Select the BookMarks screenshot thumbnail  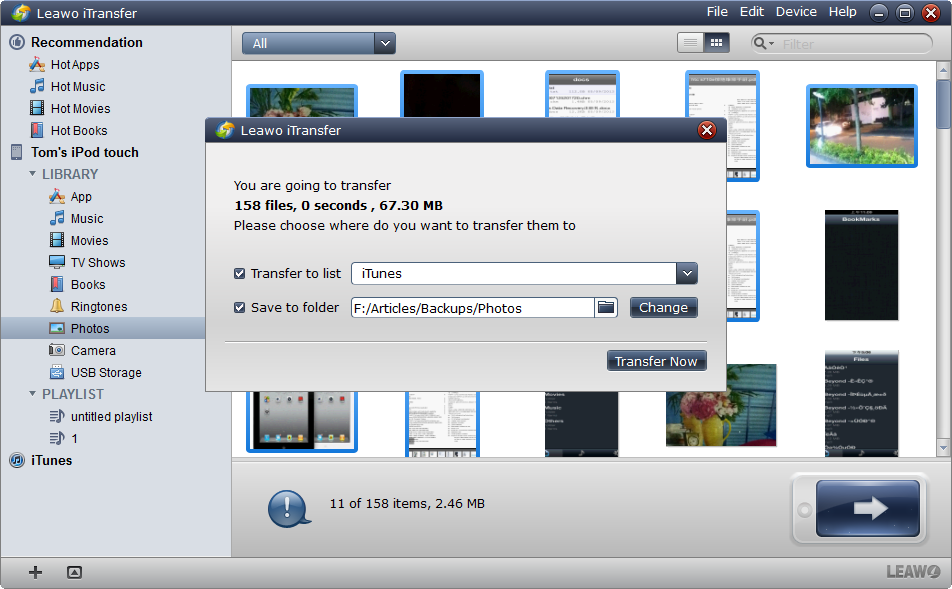point(861,265)
